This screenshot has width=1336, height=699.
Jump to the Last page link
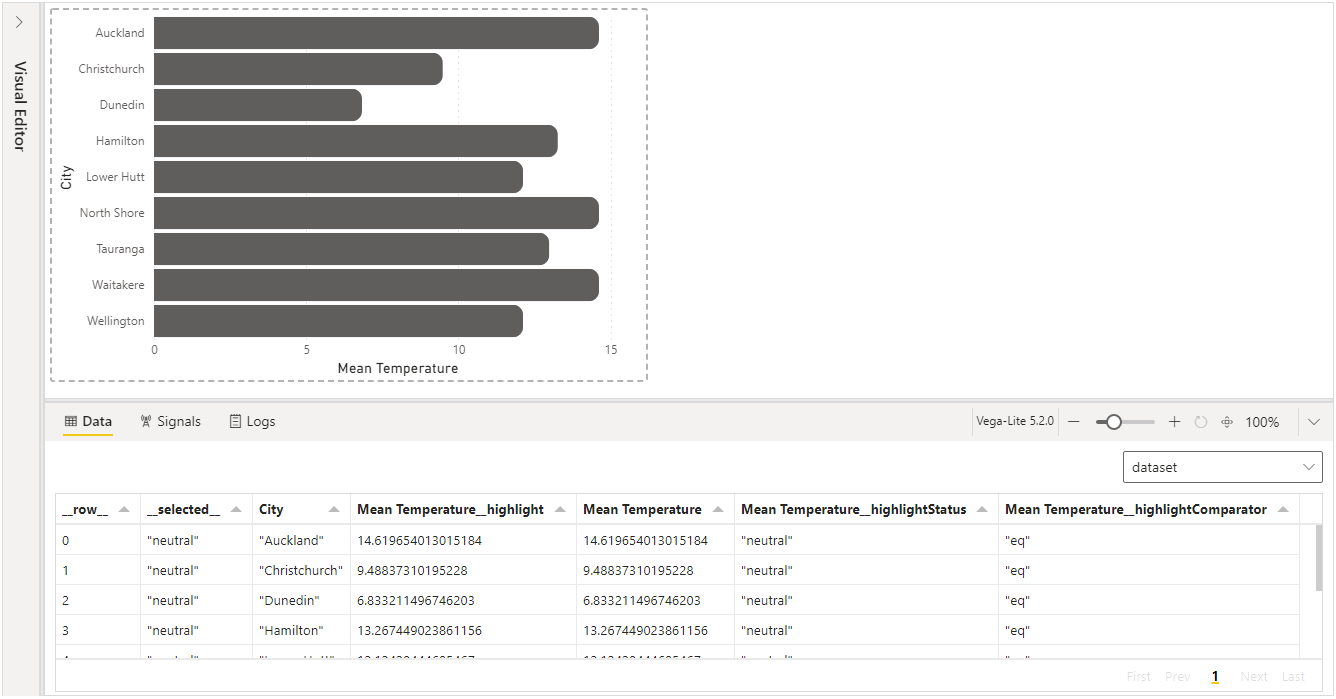tap(1293, 677)
